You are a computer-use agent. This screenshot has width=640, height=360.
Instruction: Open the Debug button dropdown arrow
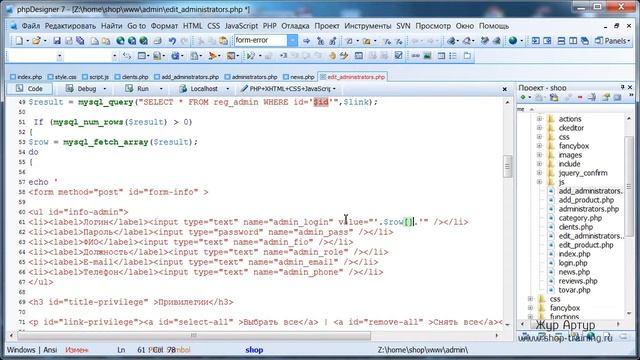pos(104,89)
